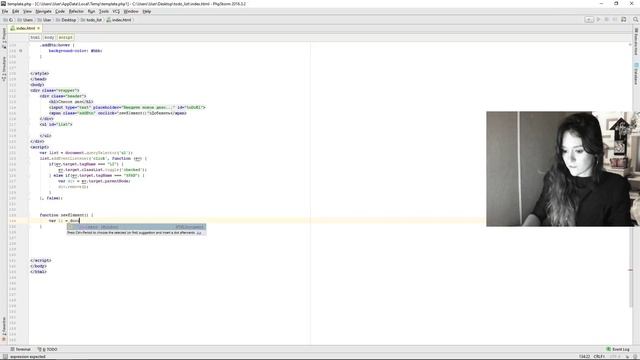Open the Navigate menu

pos(43,11)
